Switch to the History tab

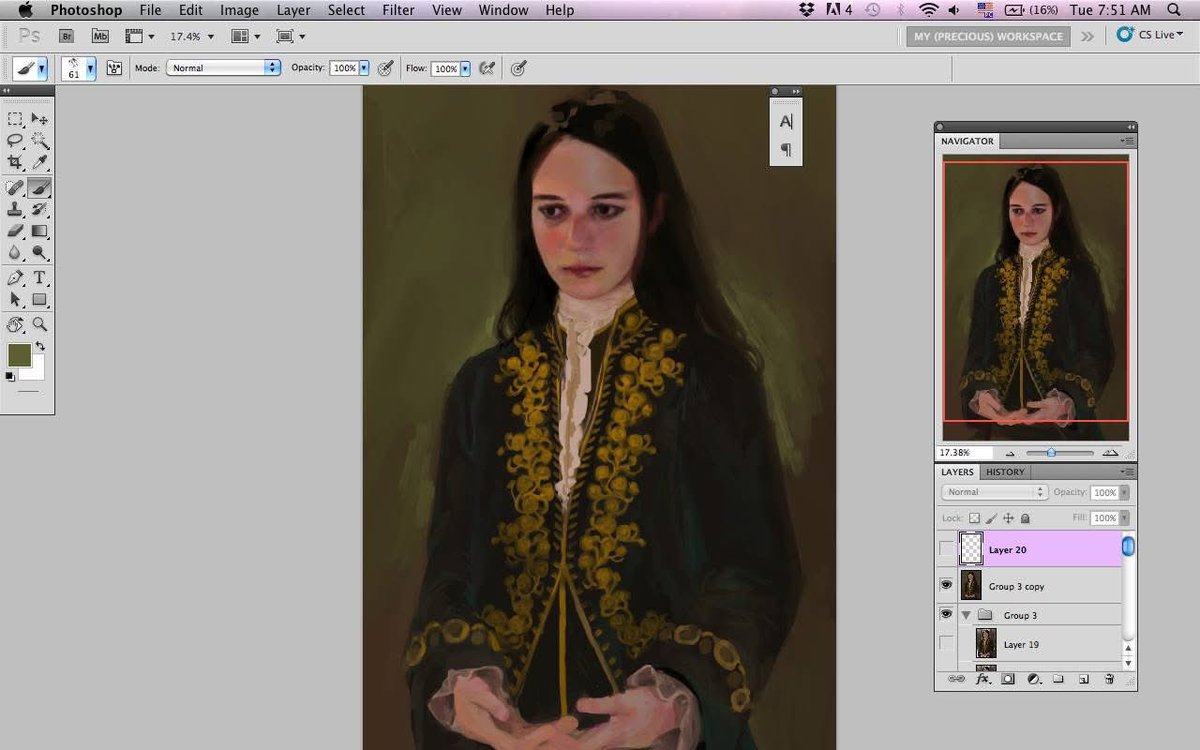1005,472
